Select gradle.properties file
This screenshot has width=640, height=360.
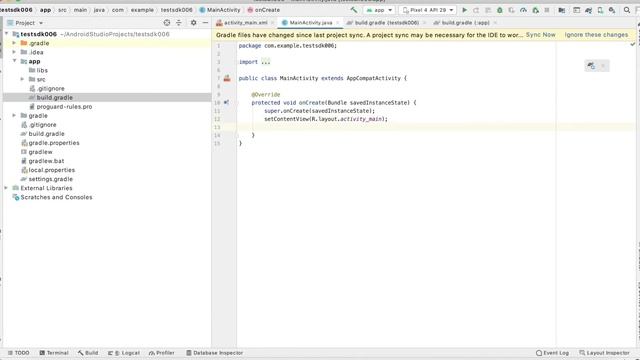pos(54,143)
